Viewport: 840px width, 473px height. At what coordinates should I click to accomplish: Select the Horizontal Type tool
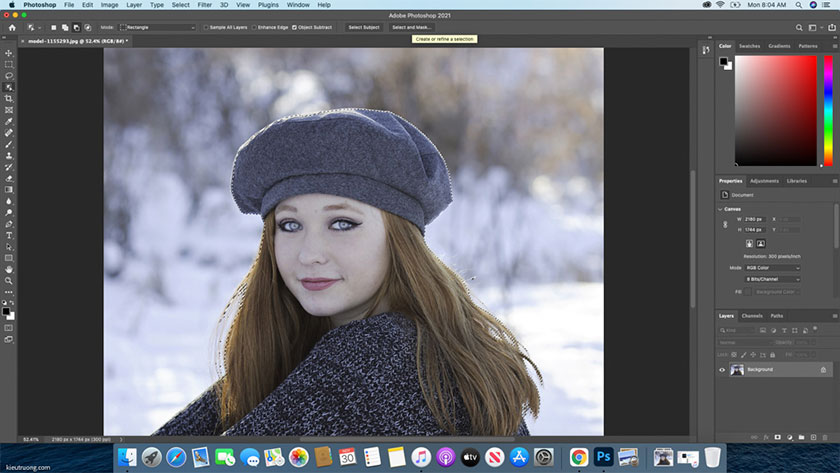click(9, 235)
